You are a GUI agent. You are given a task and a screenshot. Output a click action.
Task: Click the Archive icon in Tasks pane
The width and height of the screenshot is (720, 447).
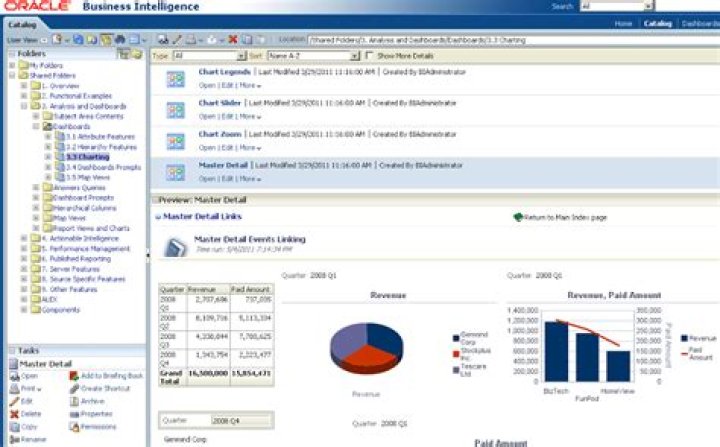coord(74,401)
